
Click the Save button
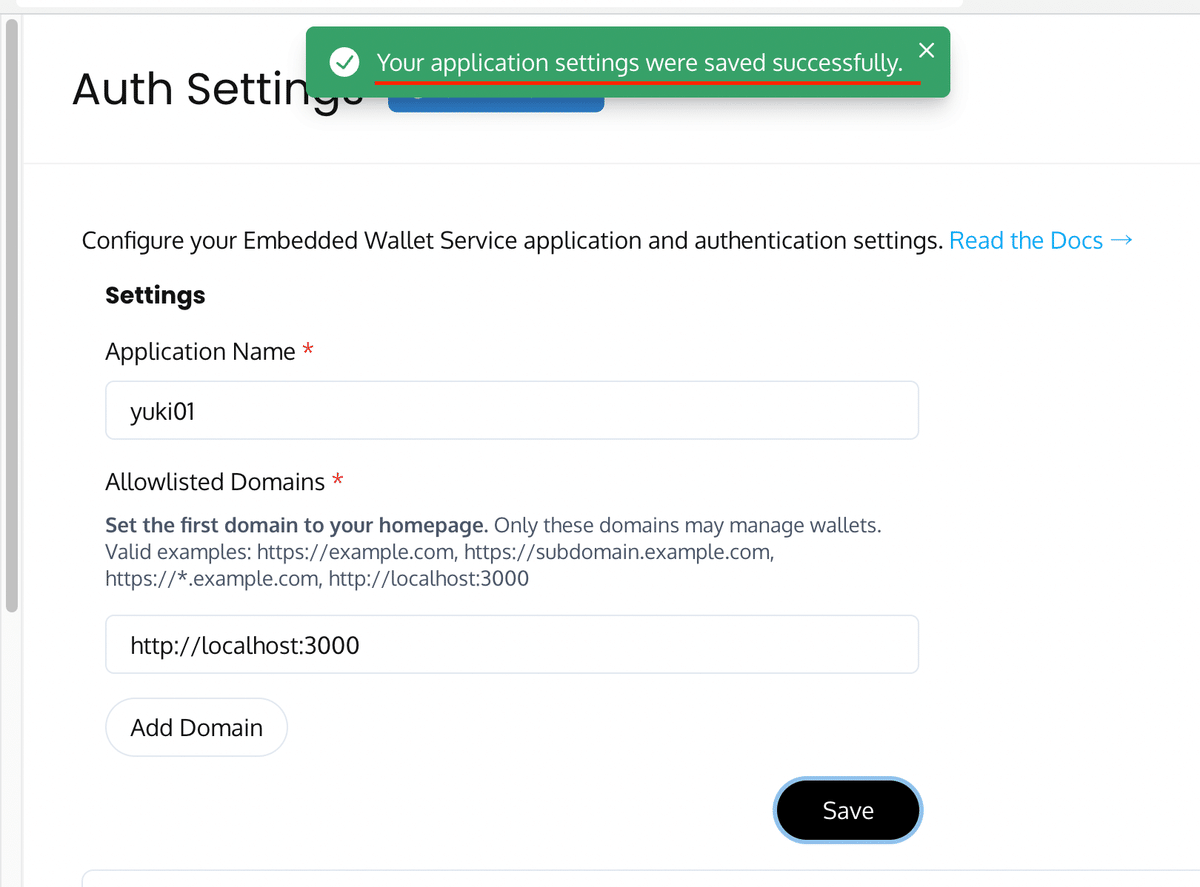(x=848, y=810)
